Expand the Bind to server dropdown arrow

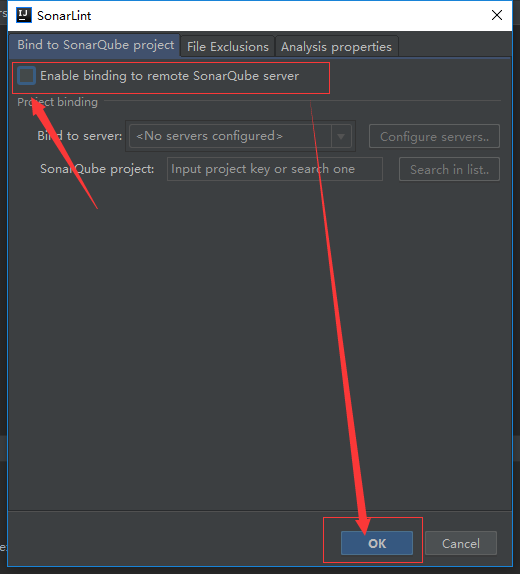pyautogui.click(x=341, y=136)
